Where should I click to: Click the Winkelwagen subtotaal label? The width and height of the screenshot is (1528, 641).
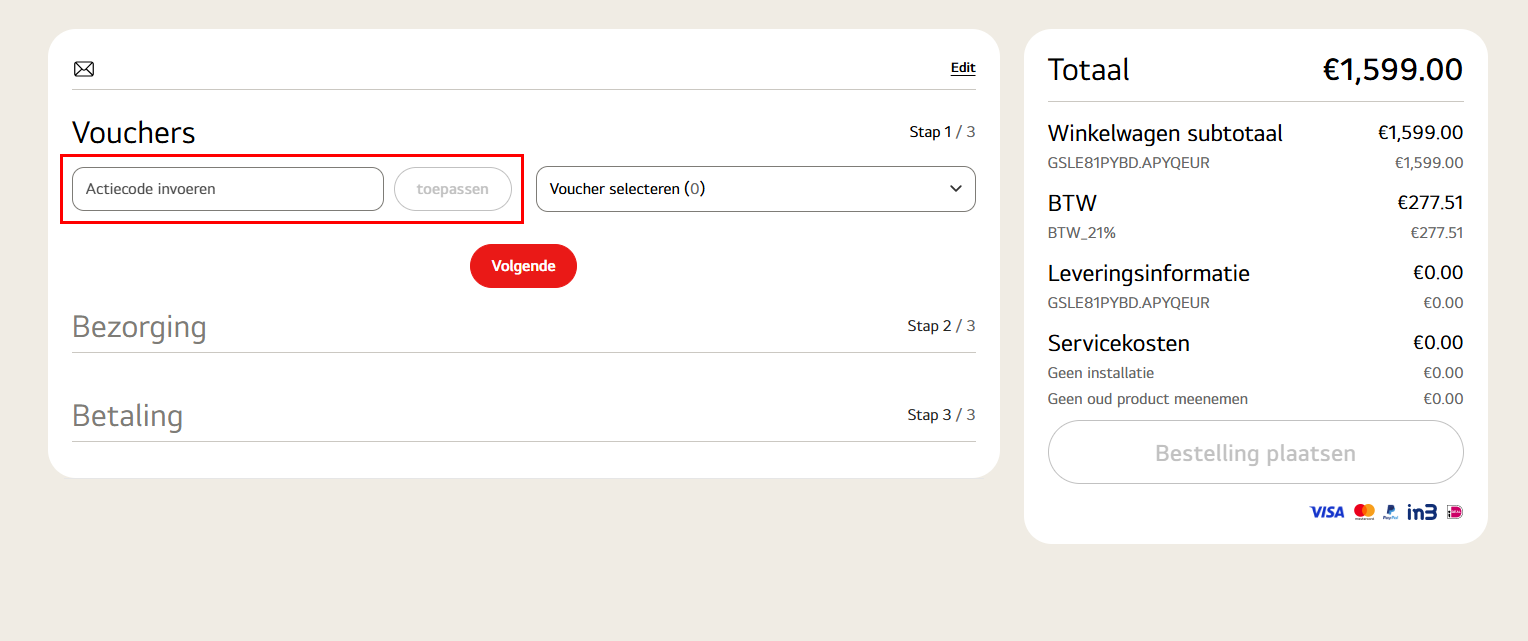1165,133
